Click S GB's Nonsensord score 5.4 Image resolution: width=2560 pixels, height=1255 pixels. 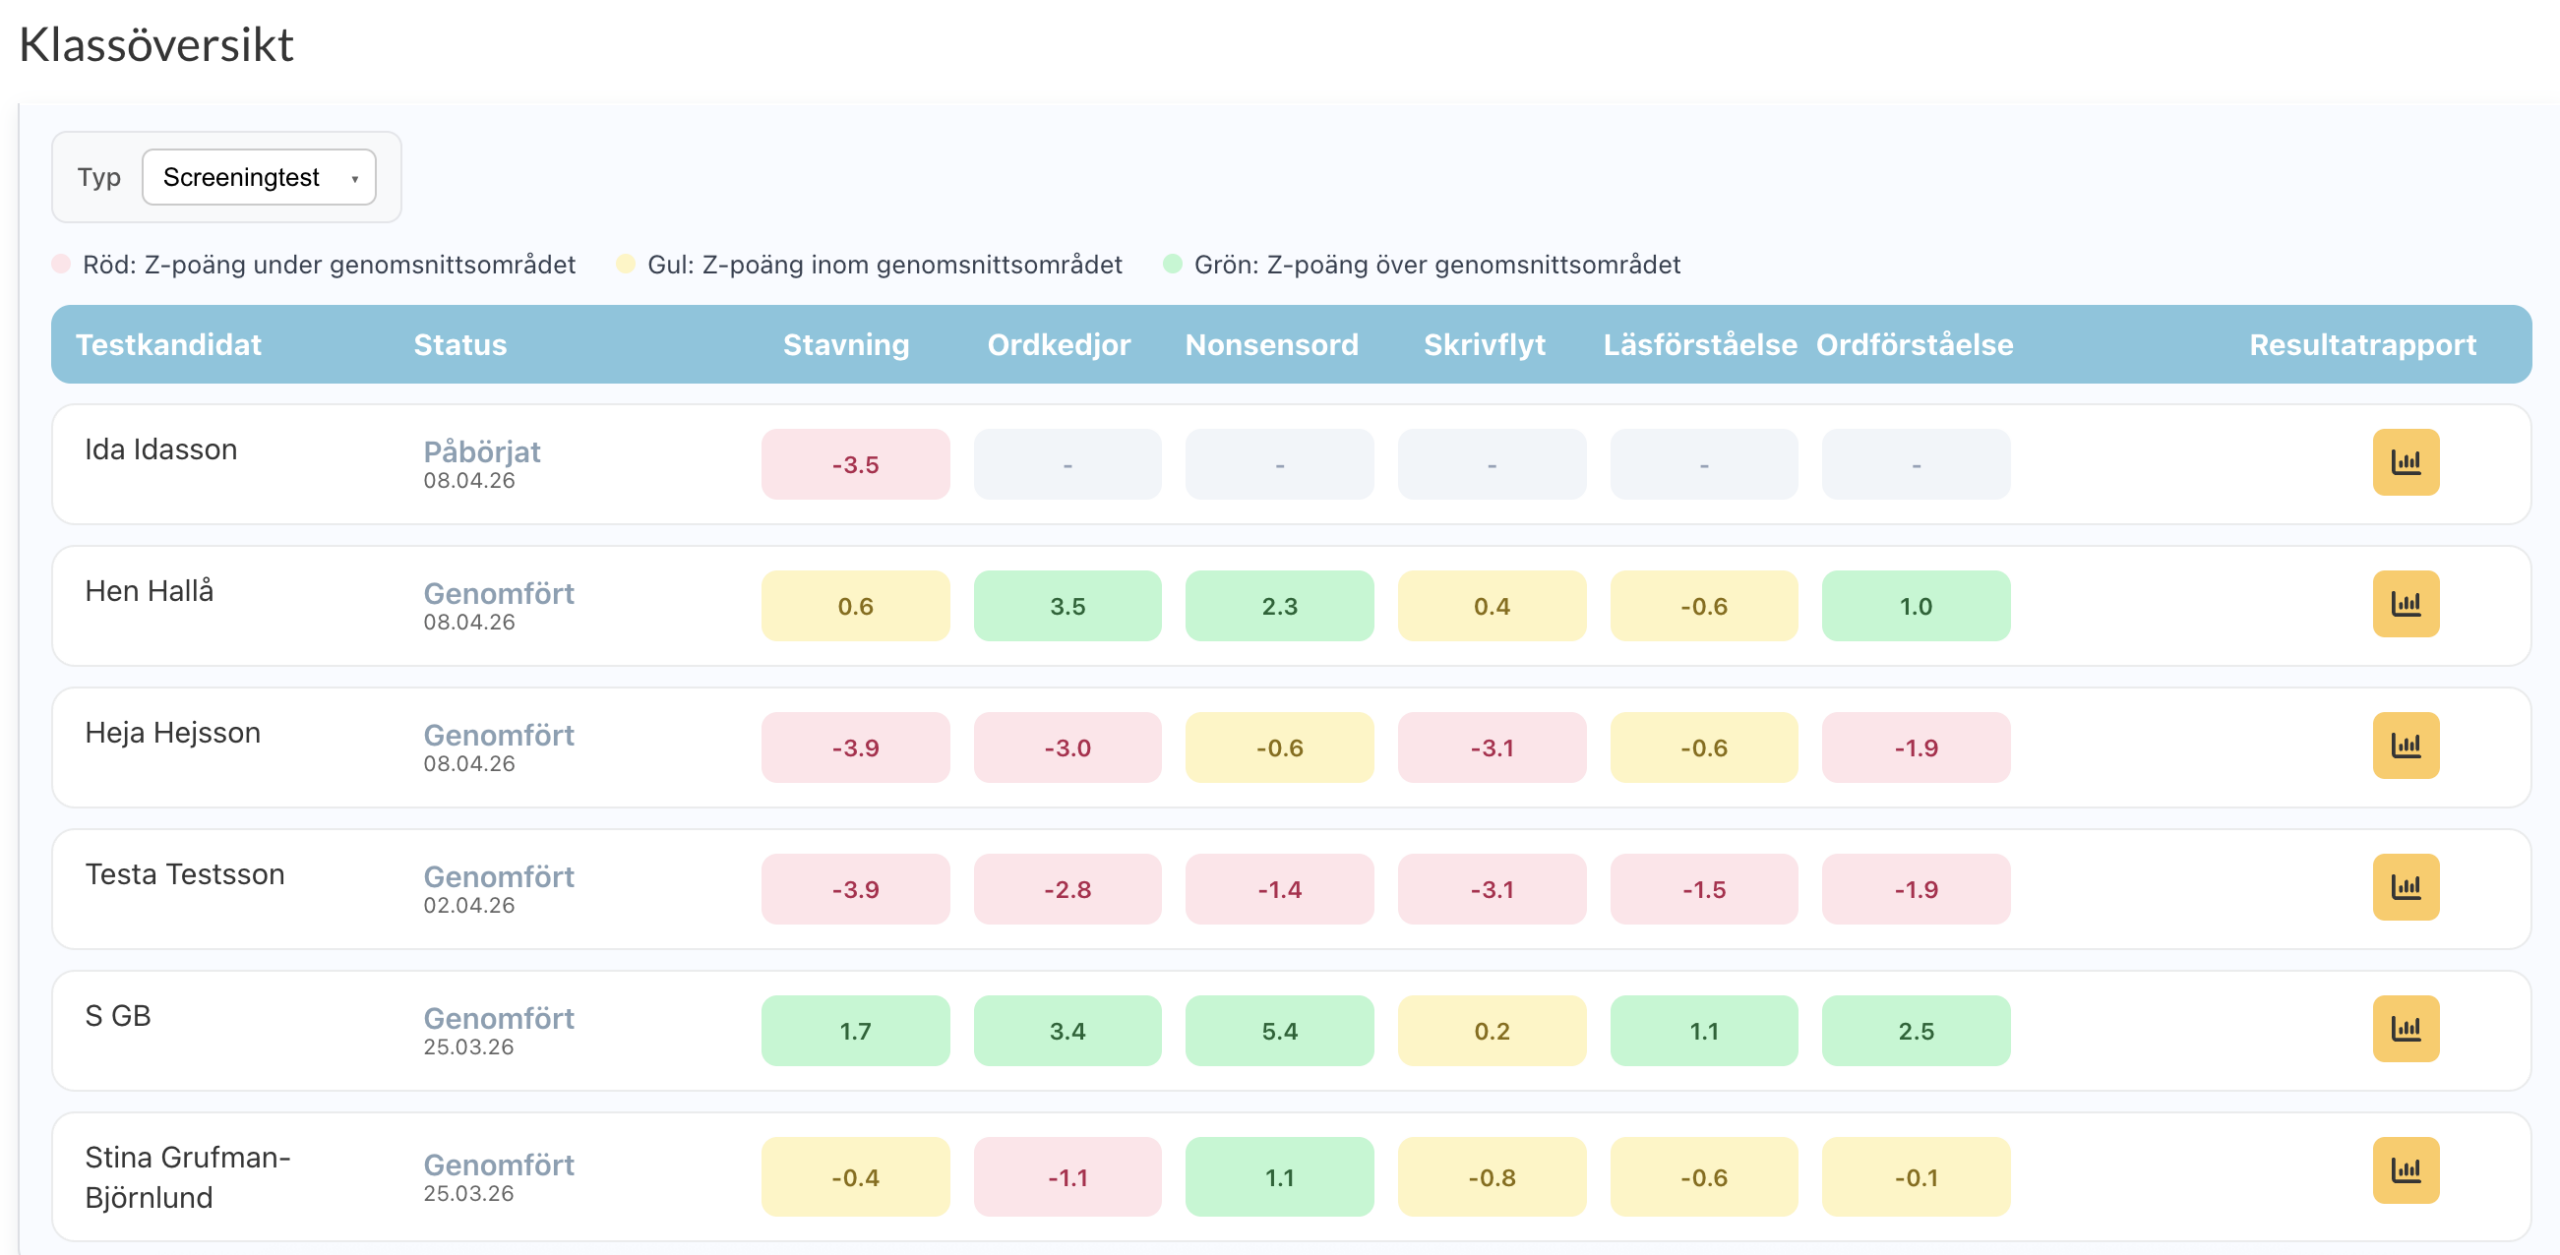tap(1279, 1031)
